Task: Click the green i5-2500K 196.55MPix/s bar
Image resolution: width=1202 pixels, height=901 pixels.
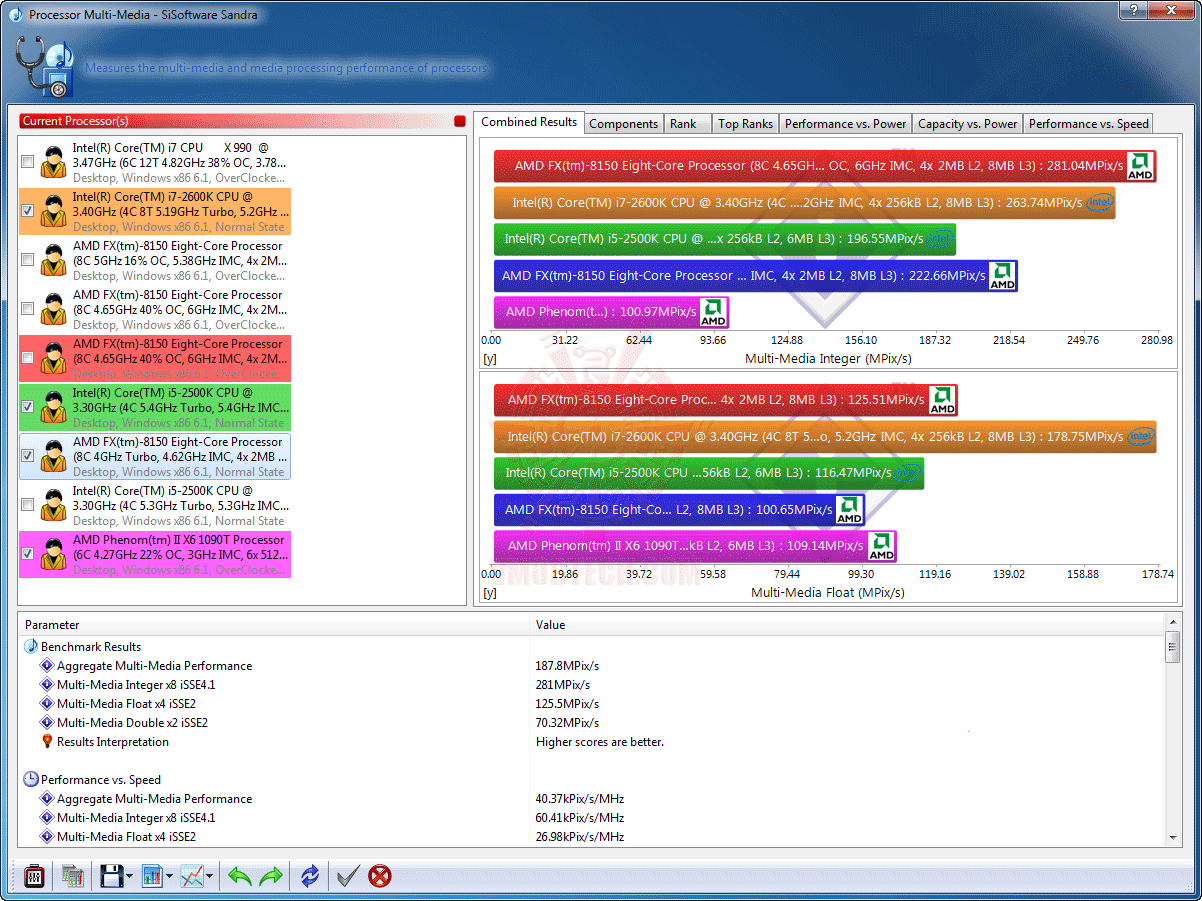Action: tap(725, 239)
